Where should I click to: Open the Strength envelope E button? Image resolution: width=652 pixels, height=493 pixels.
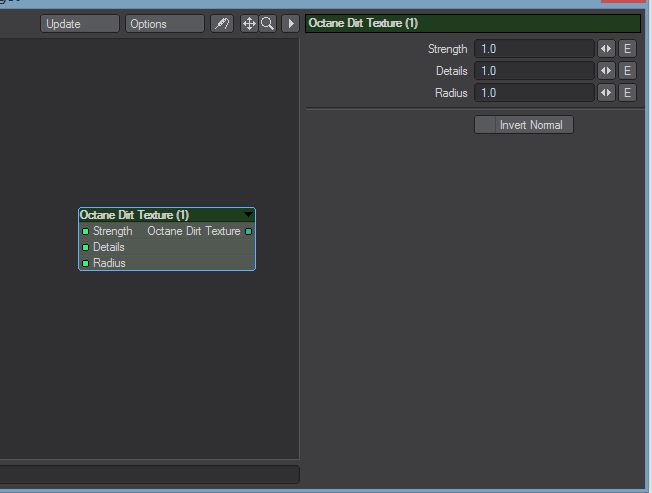(x=627, y=49)
